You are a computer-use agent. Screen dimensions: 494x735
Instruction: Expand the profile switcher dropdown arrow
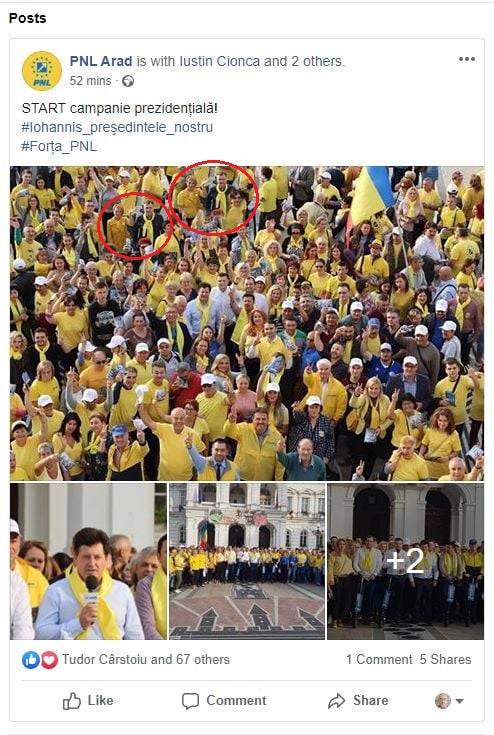click(x=460, y=701)
